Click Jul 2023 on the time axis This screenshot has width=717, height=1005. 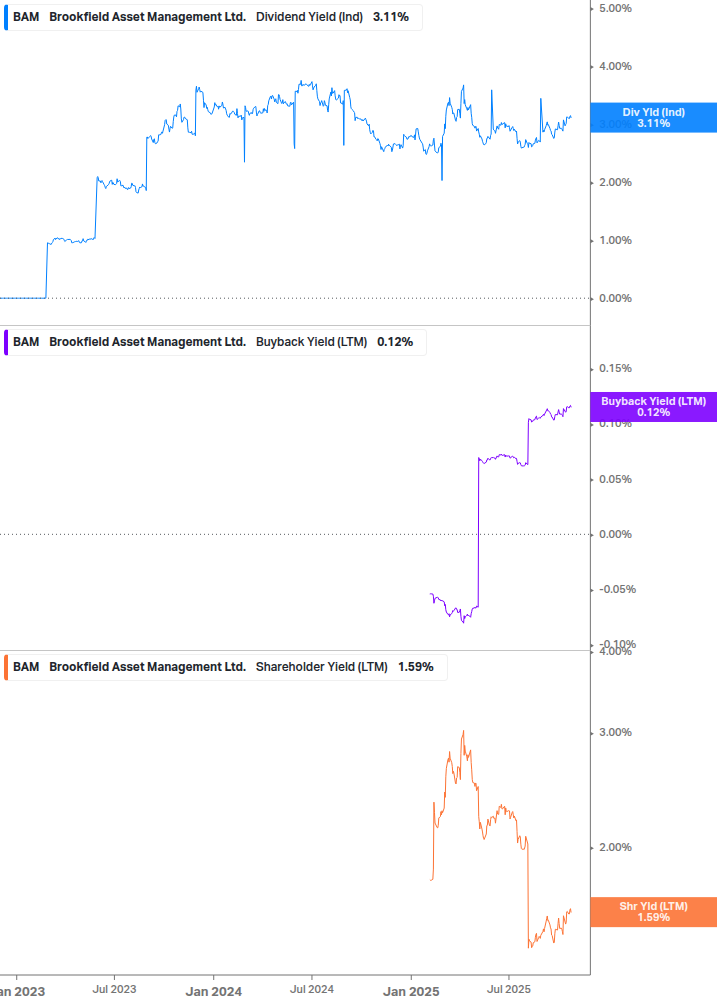coord(114,991)
